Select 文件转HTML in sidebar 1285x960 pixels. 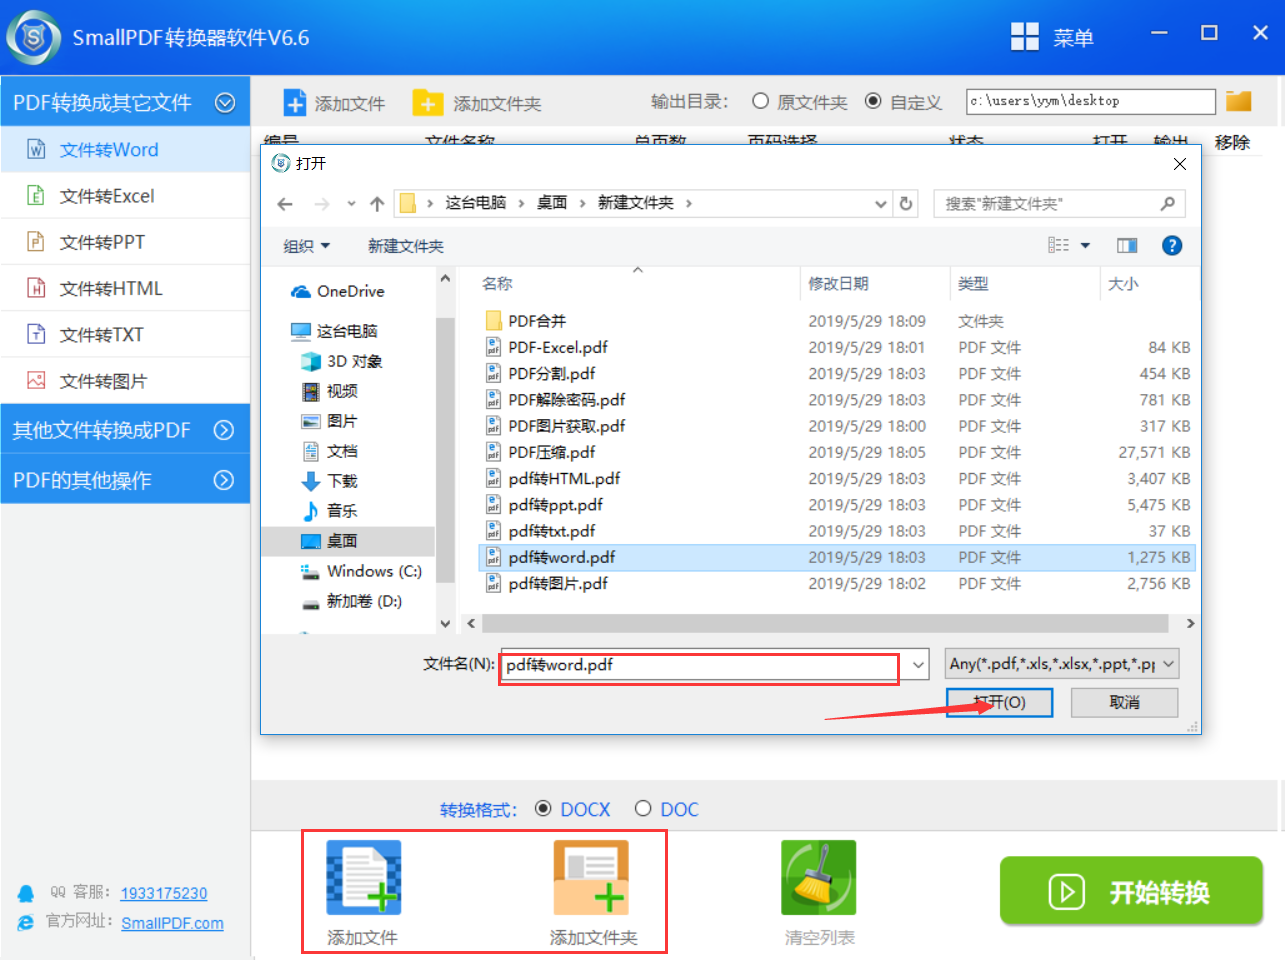[125, 288]
